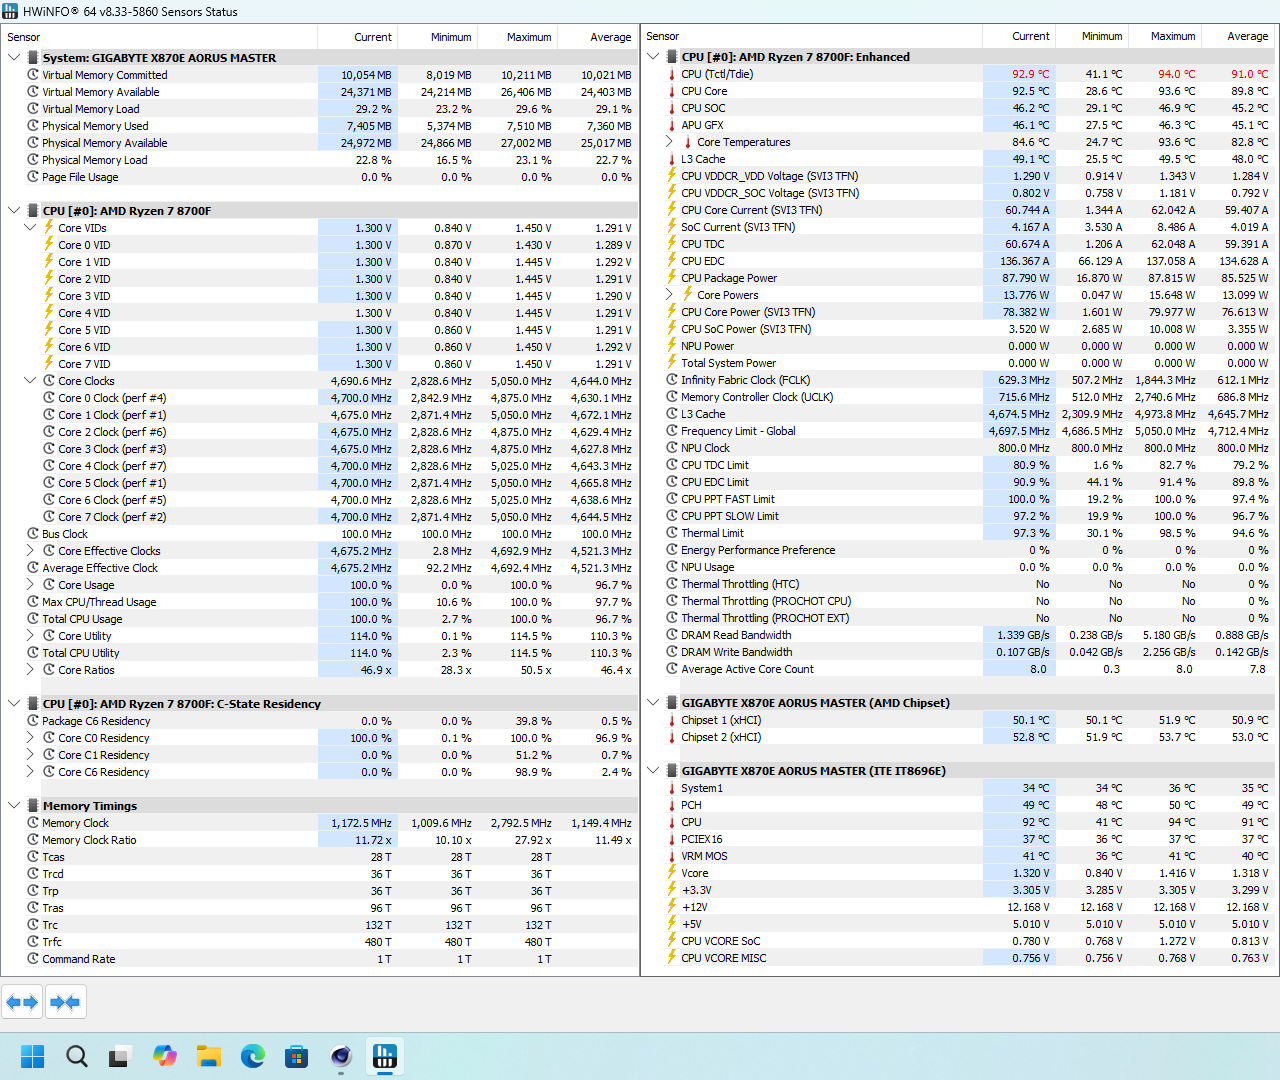The image size is (1280, 1080).
Task: Expand the Core Usage node
Action: click(30, 585)
